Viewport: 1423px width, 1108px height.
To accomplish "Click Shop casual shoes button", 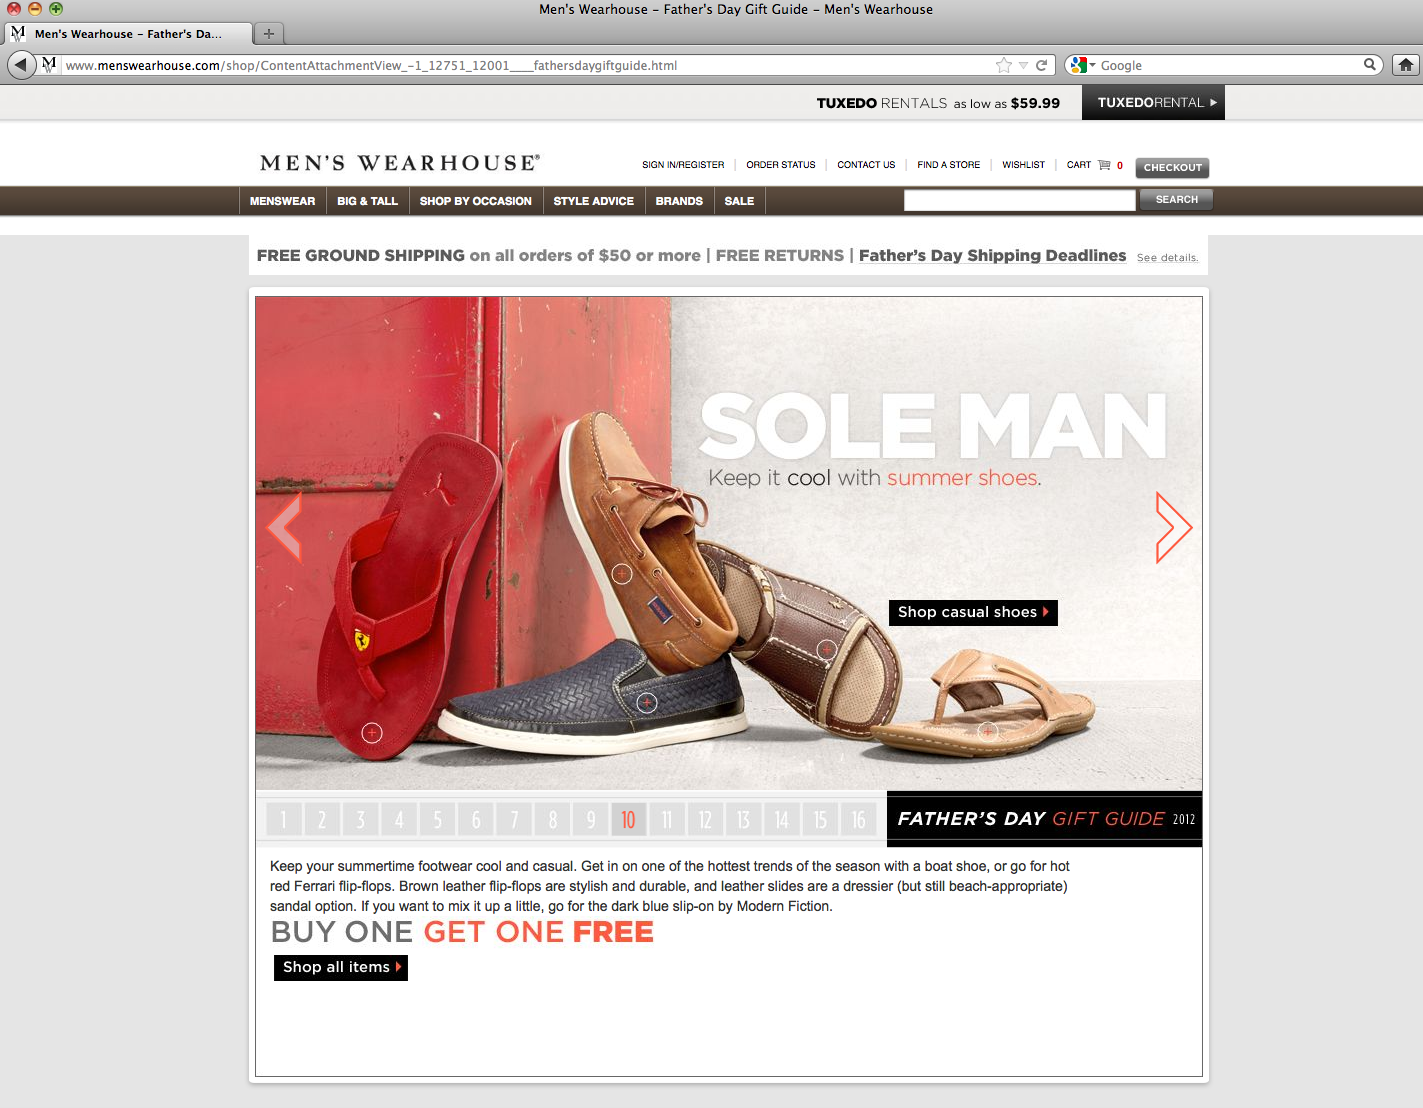I will (x=973, y=612).
